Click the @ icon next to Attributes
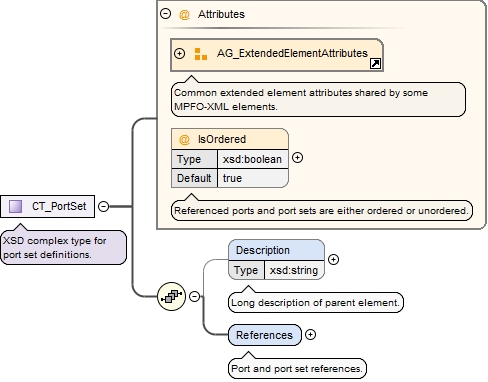The image size is (488, 382). (184, 15)
